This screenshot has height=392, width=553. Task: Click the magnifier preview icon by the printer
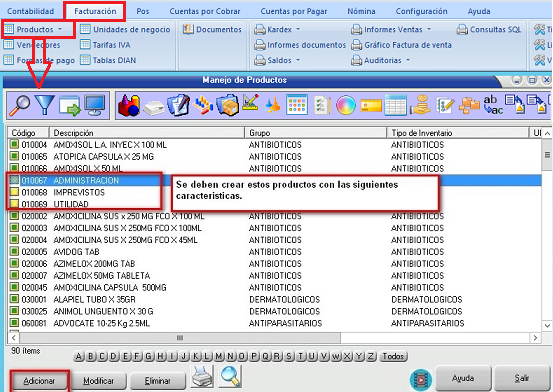click(x=230, y=376)
